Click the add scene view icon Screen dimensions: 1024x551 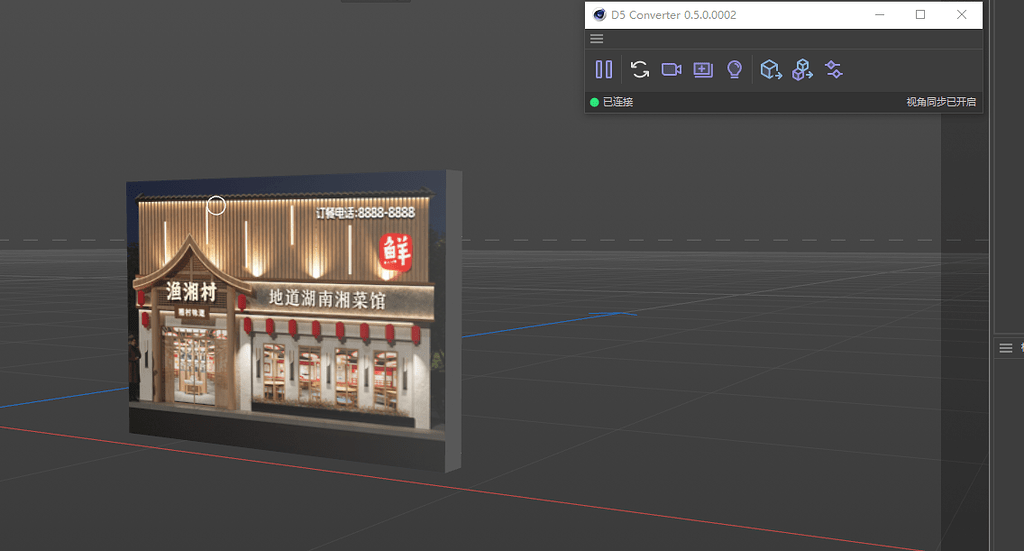click(703, 69)
